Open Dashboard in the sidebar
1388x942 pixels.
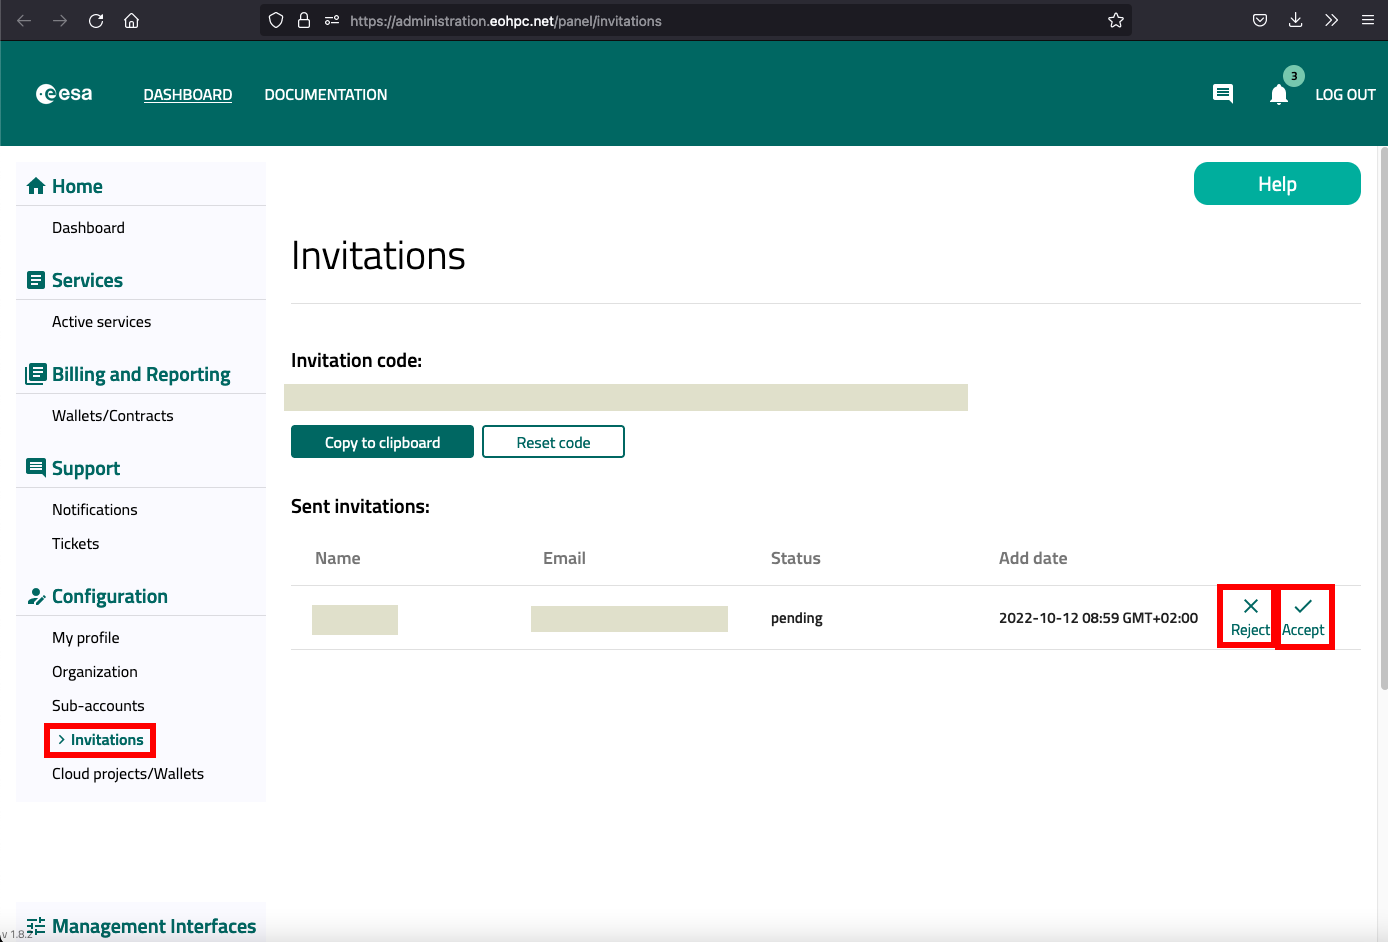click(x=88, y=228)
